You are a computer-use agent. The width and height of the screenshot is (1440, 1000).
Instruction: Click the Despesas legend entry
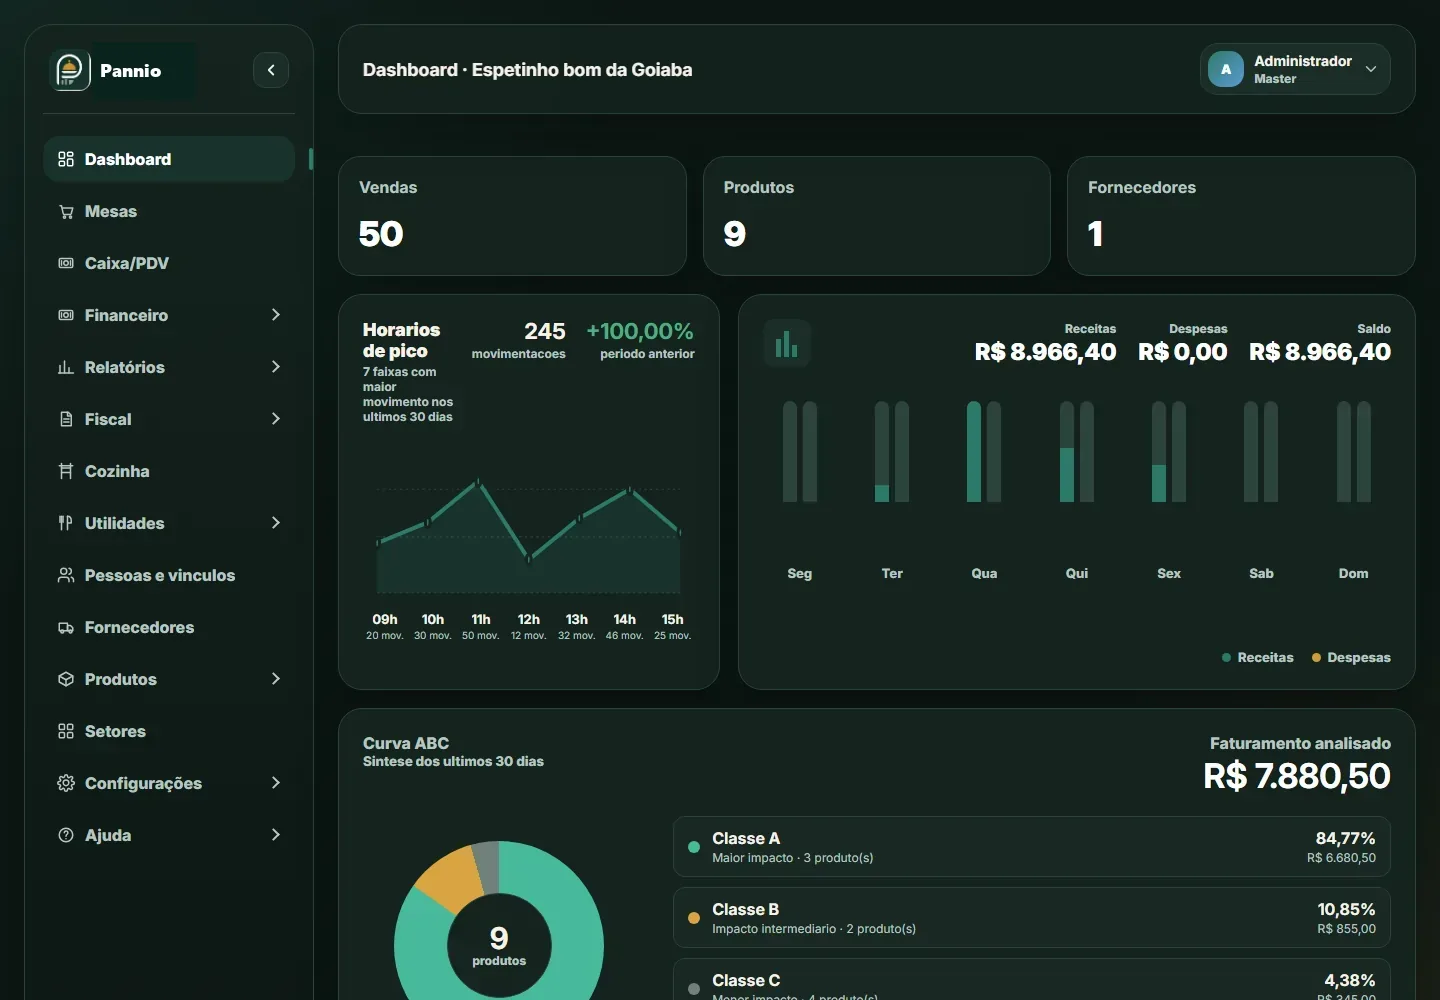[x=1351, y=658]
